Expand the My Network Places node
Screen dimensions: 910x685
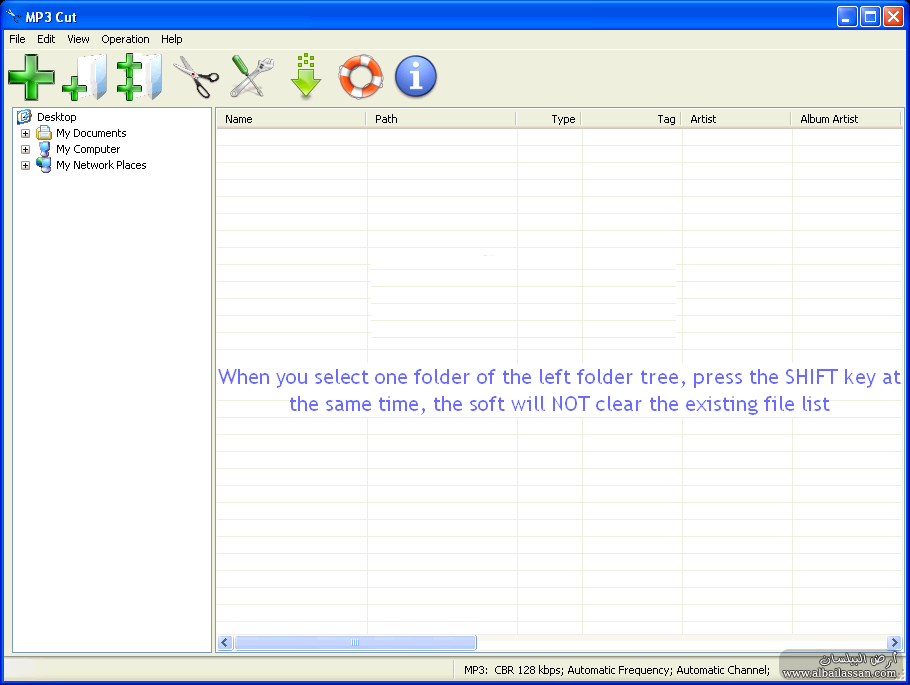click(25, 165)
